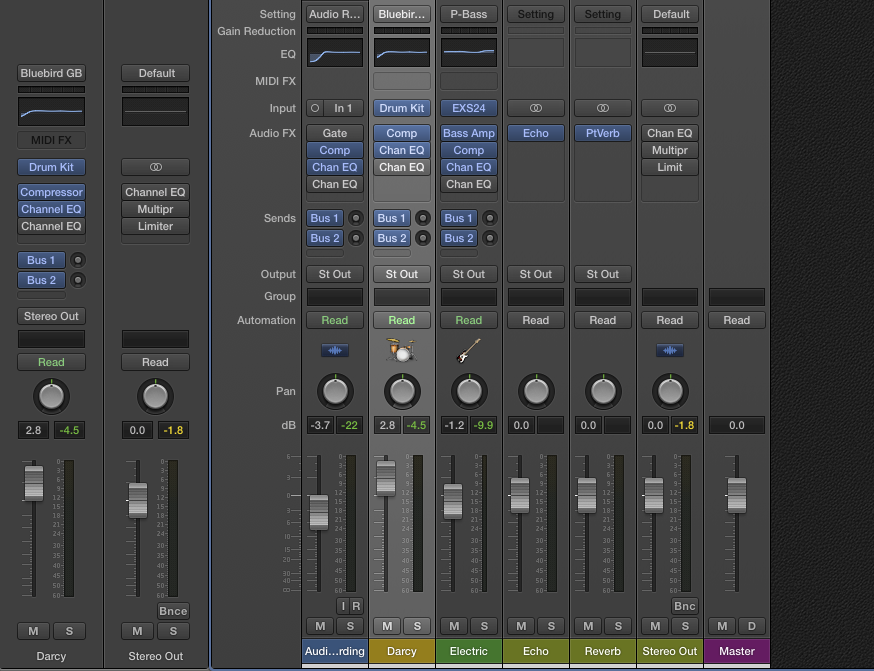The width and height of the screenshot is (874, 671).
Task: Open the EXS24 input slot on the Electric channel
Action: click(468, 108)
